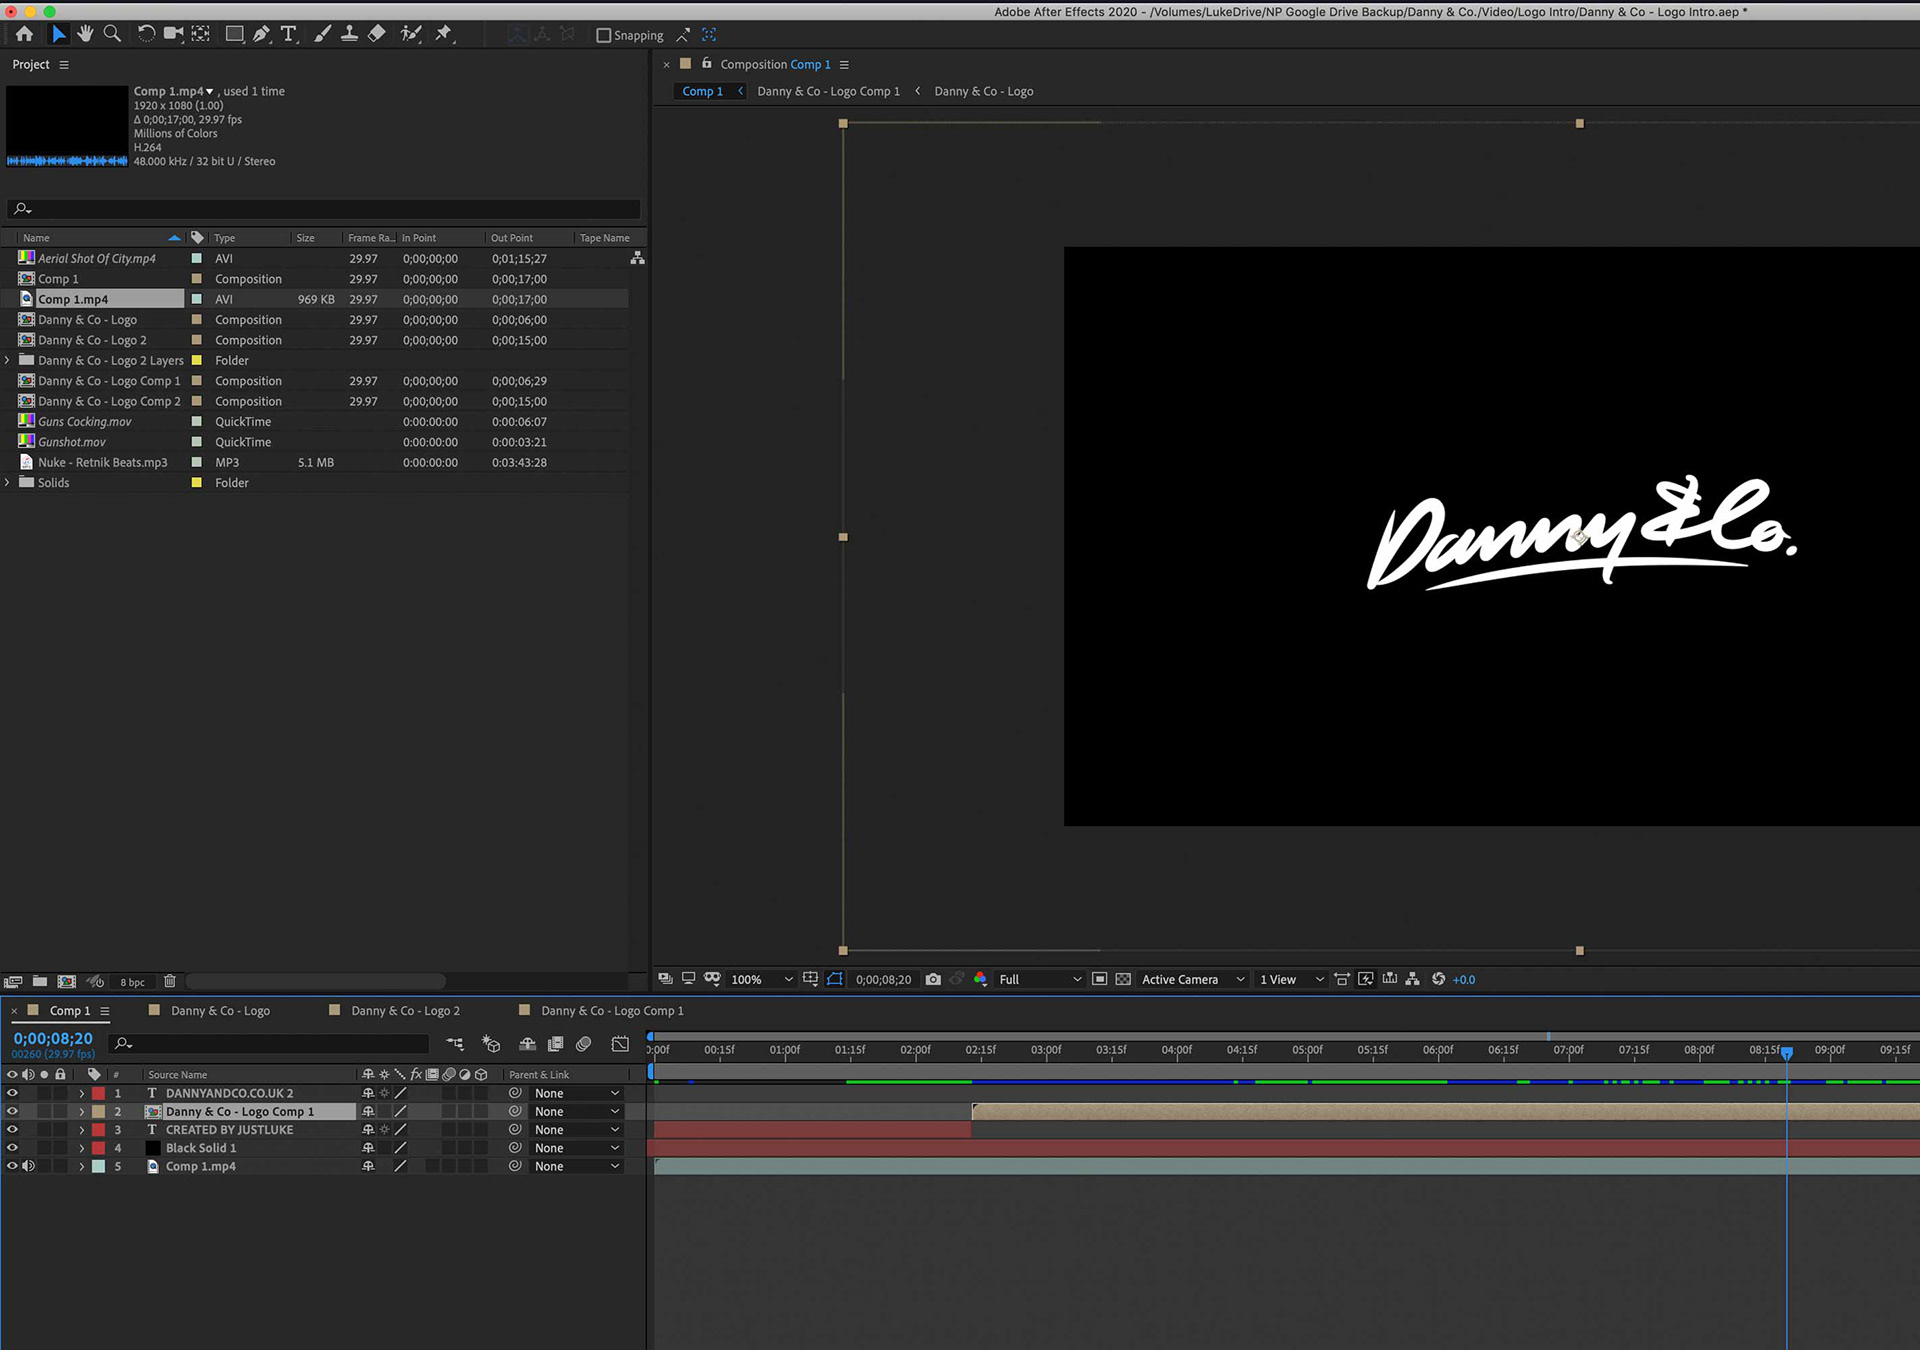This screenshot has width=1920, height=1350.
Task: Take a snapshot with the camera icon
Action: (933, 979)
